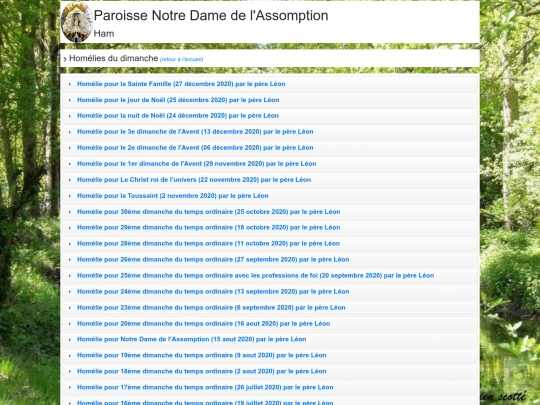
Task: Click the 'Paroisse Notre Dame de l'Assomption' title
Action: [x=211, y=15]
